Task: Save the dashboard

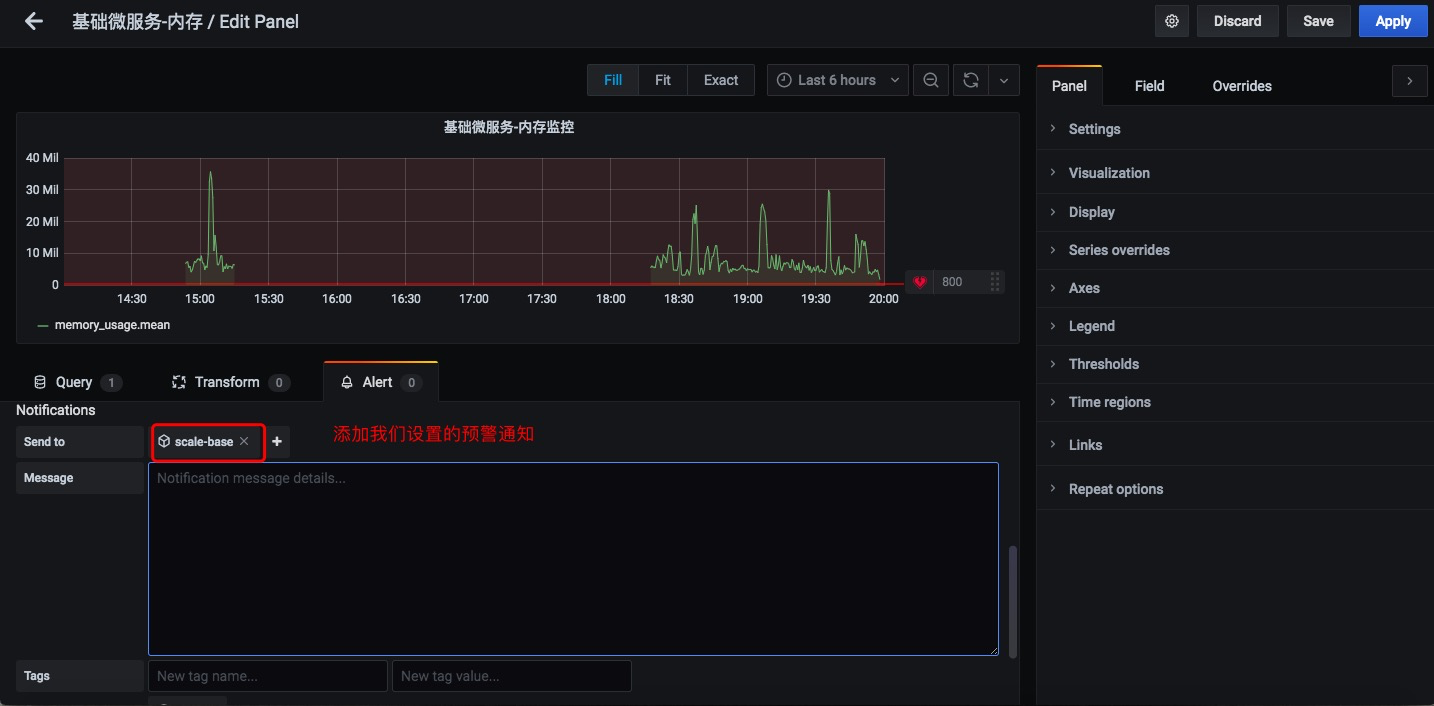Action: pyautogui.click(x=1318, y=21)
